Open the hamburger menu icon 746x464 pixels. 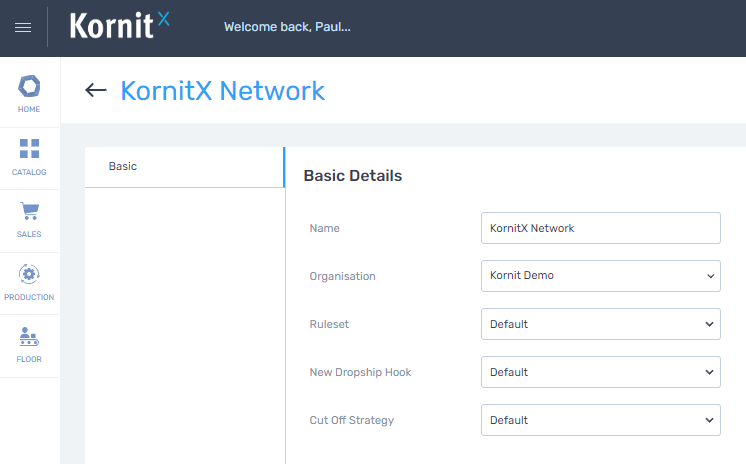[23, 28]
